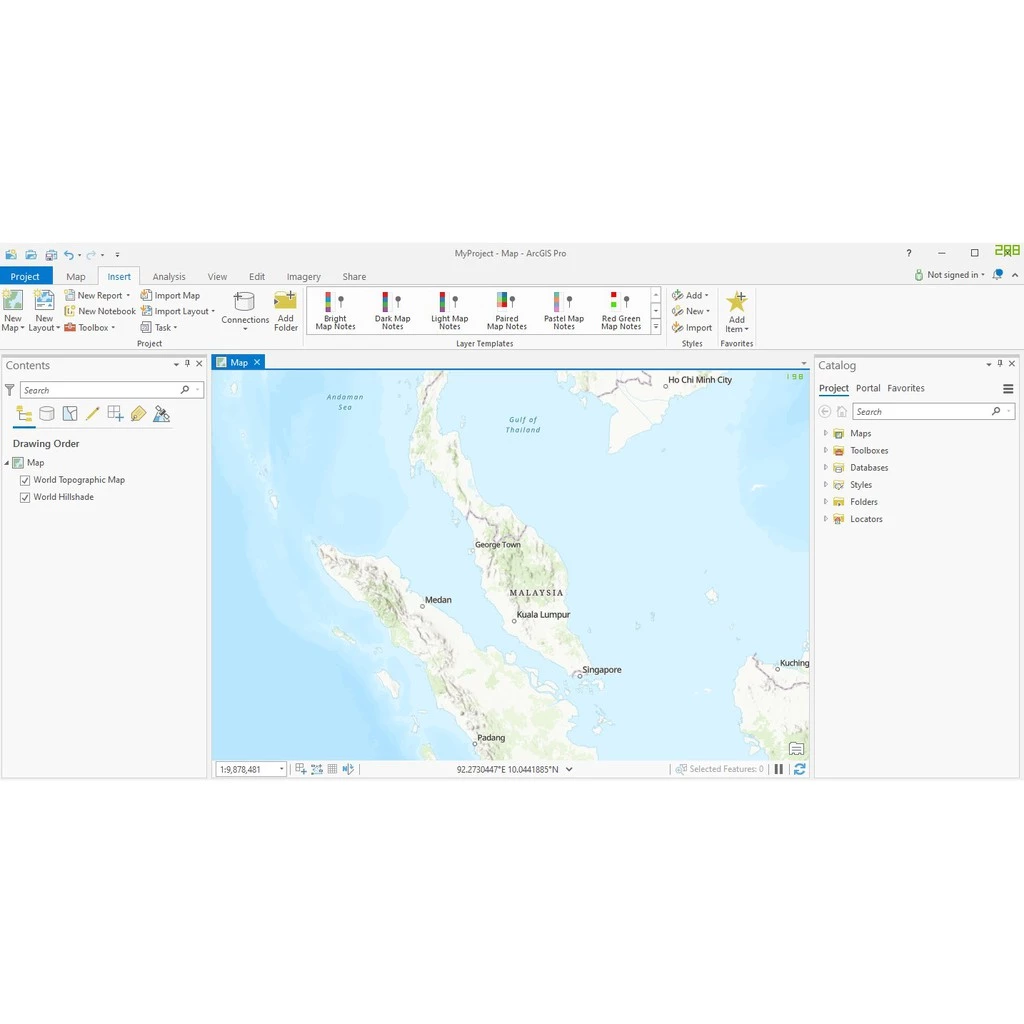The width and height of the screenshot is (1024, 1024).
Task: Click the Catalog pane hamburger menu
Action: click(1008, 389)
